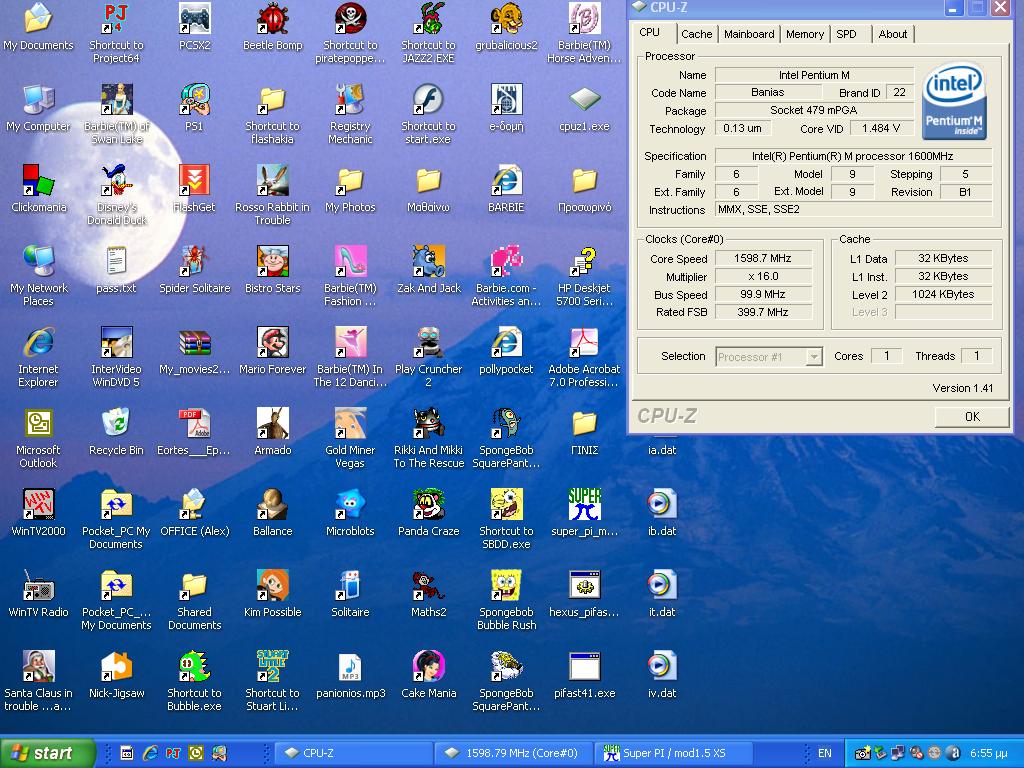Click the Specification field in CPU-Z
This screenshot has height=768, width=1024.
coord(854,156)
